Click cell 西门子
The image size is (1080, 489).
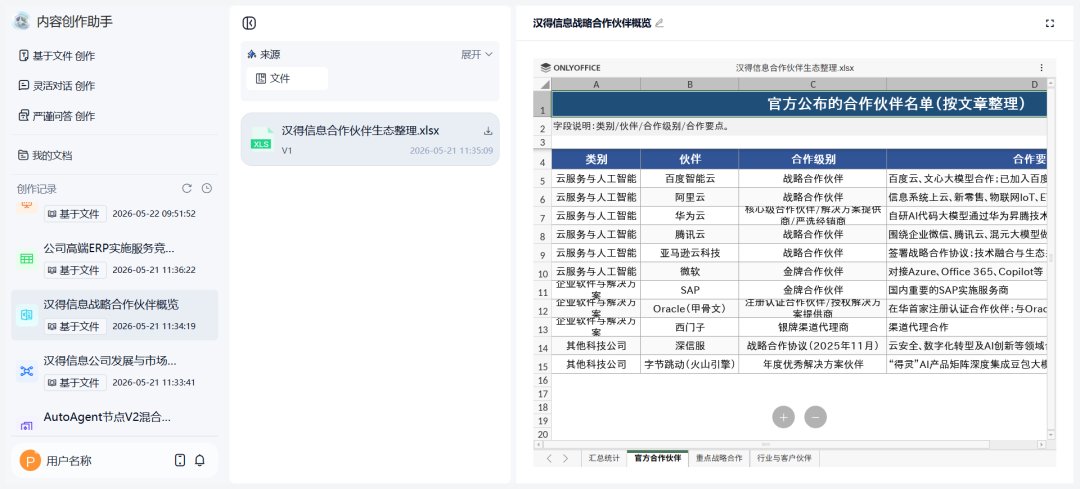pyautogui.click(x=689, y=327)
